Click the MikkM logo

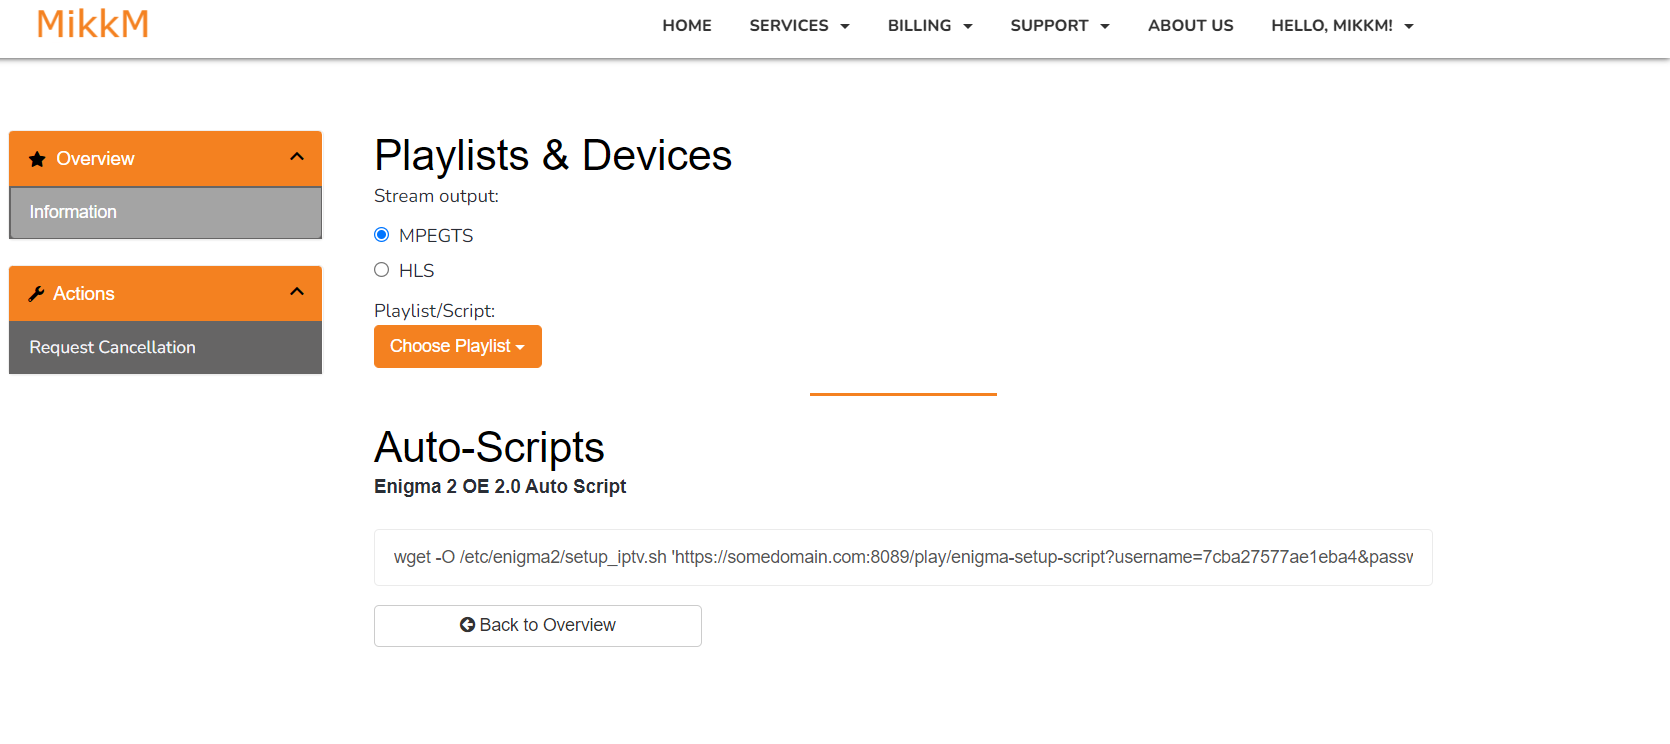[93, 24]
